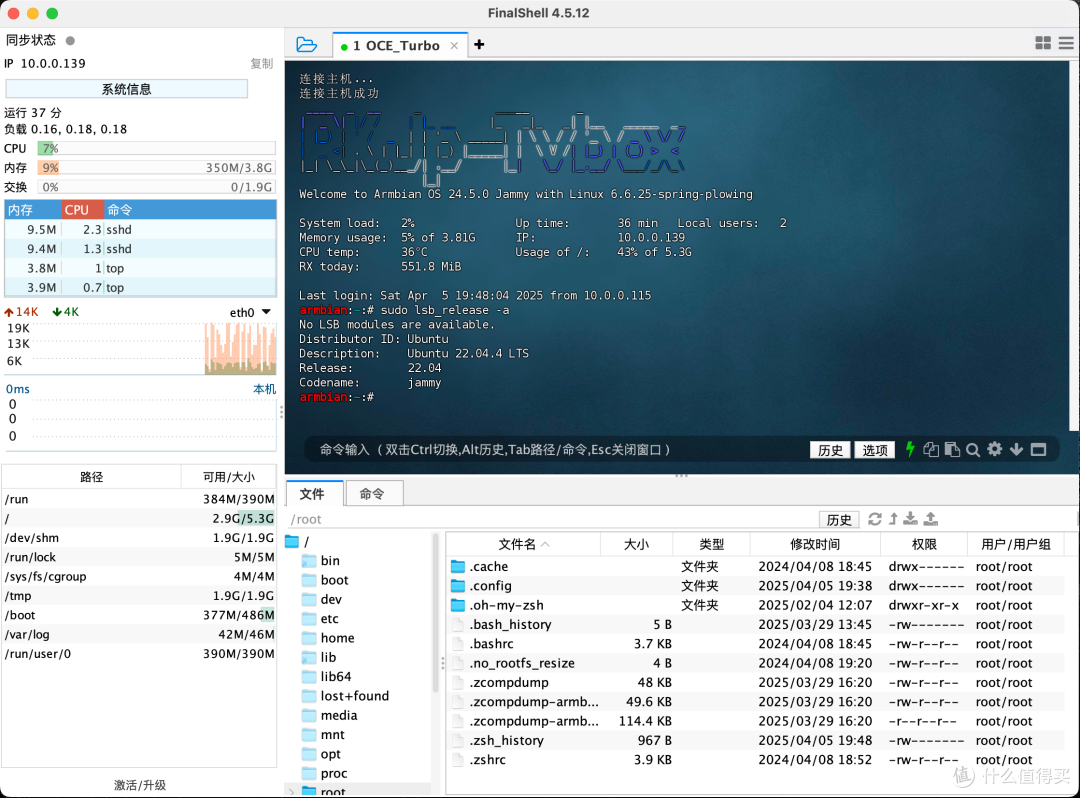Open the hamburger main menu icon
The image size is (1080, 798).
pos(1066,43)
